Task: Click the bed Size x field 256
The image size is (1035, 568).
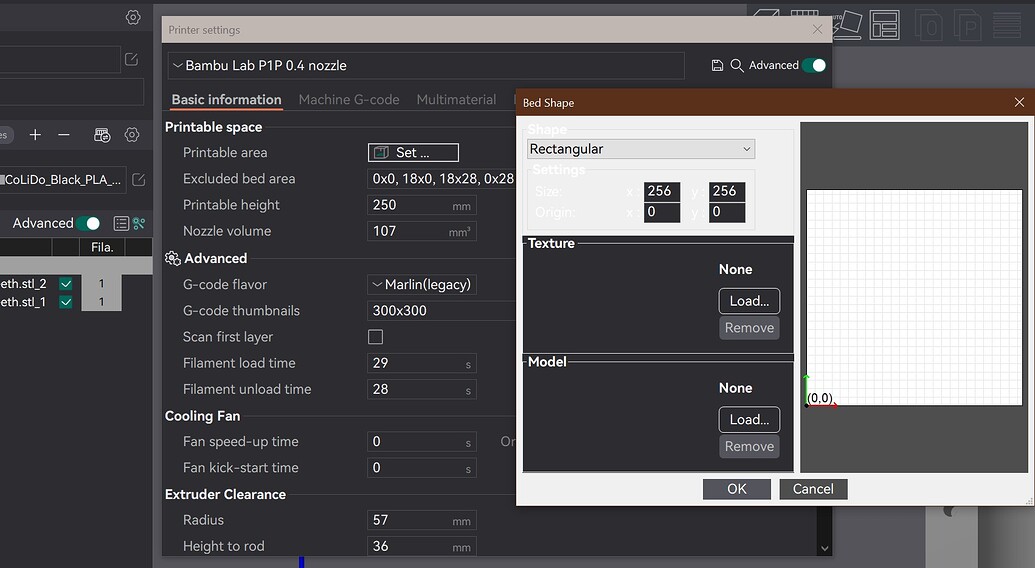Action: coord(662,191)
